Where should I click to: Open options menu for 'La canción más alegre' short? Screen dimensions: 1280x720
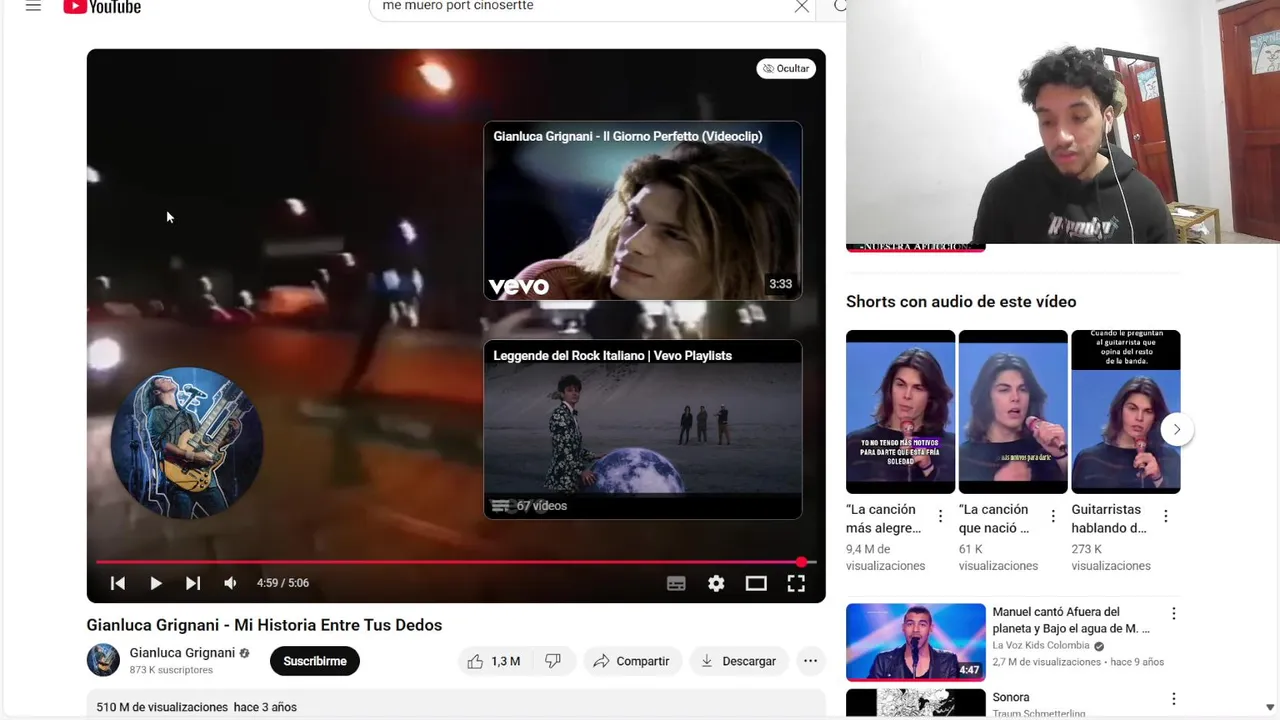pos(940,516)
